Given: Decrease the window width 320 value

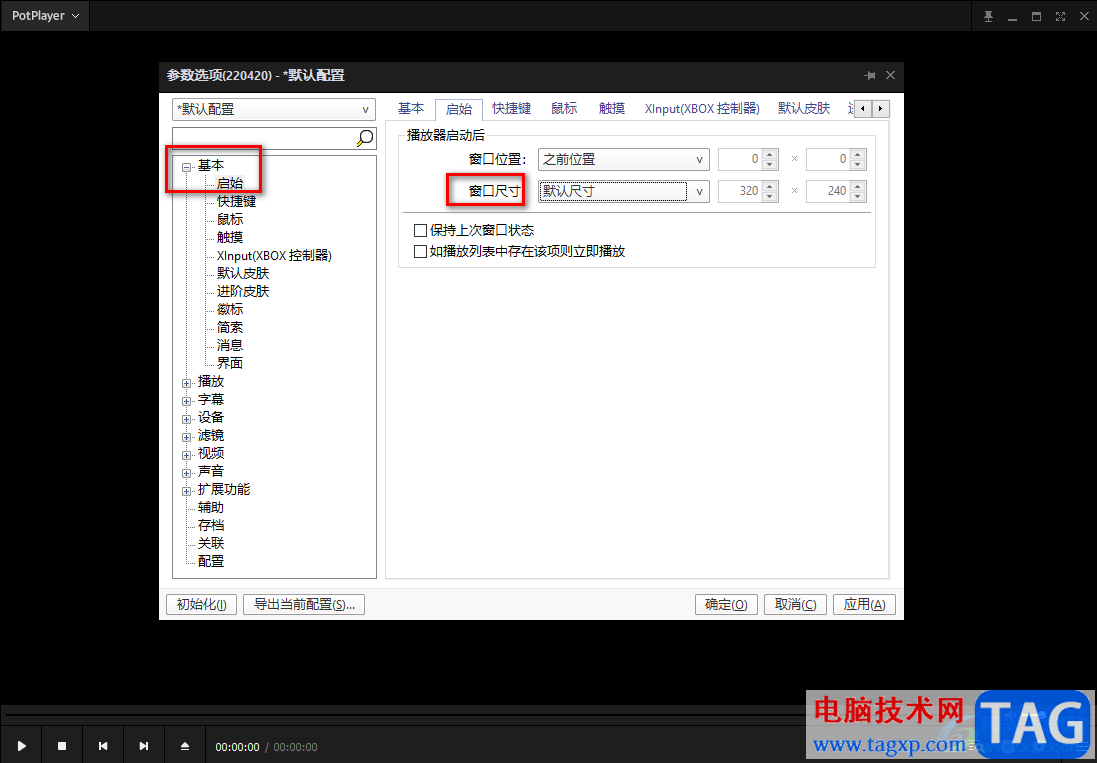Looking at the screenshot, I should click(x=770, y=196).
